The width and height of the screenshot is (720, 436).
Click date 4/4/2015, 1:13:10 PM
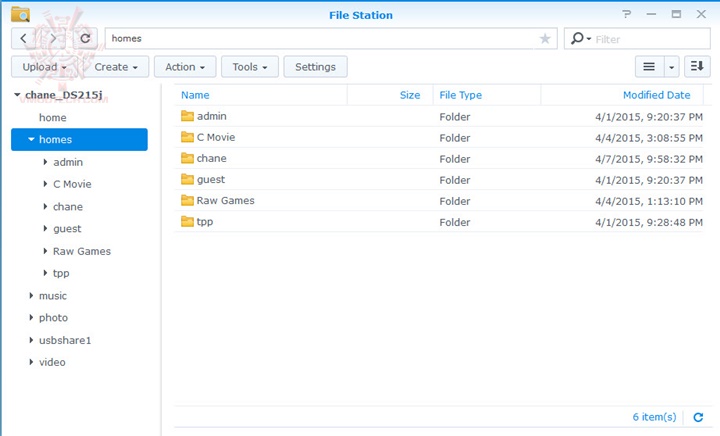pyautogui.click(x=649, y=201)
